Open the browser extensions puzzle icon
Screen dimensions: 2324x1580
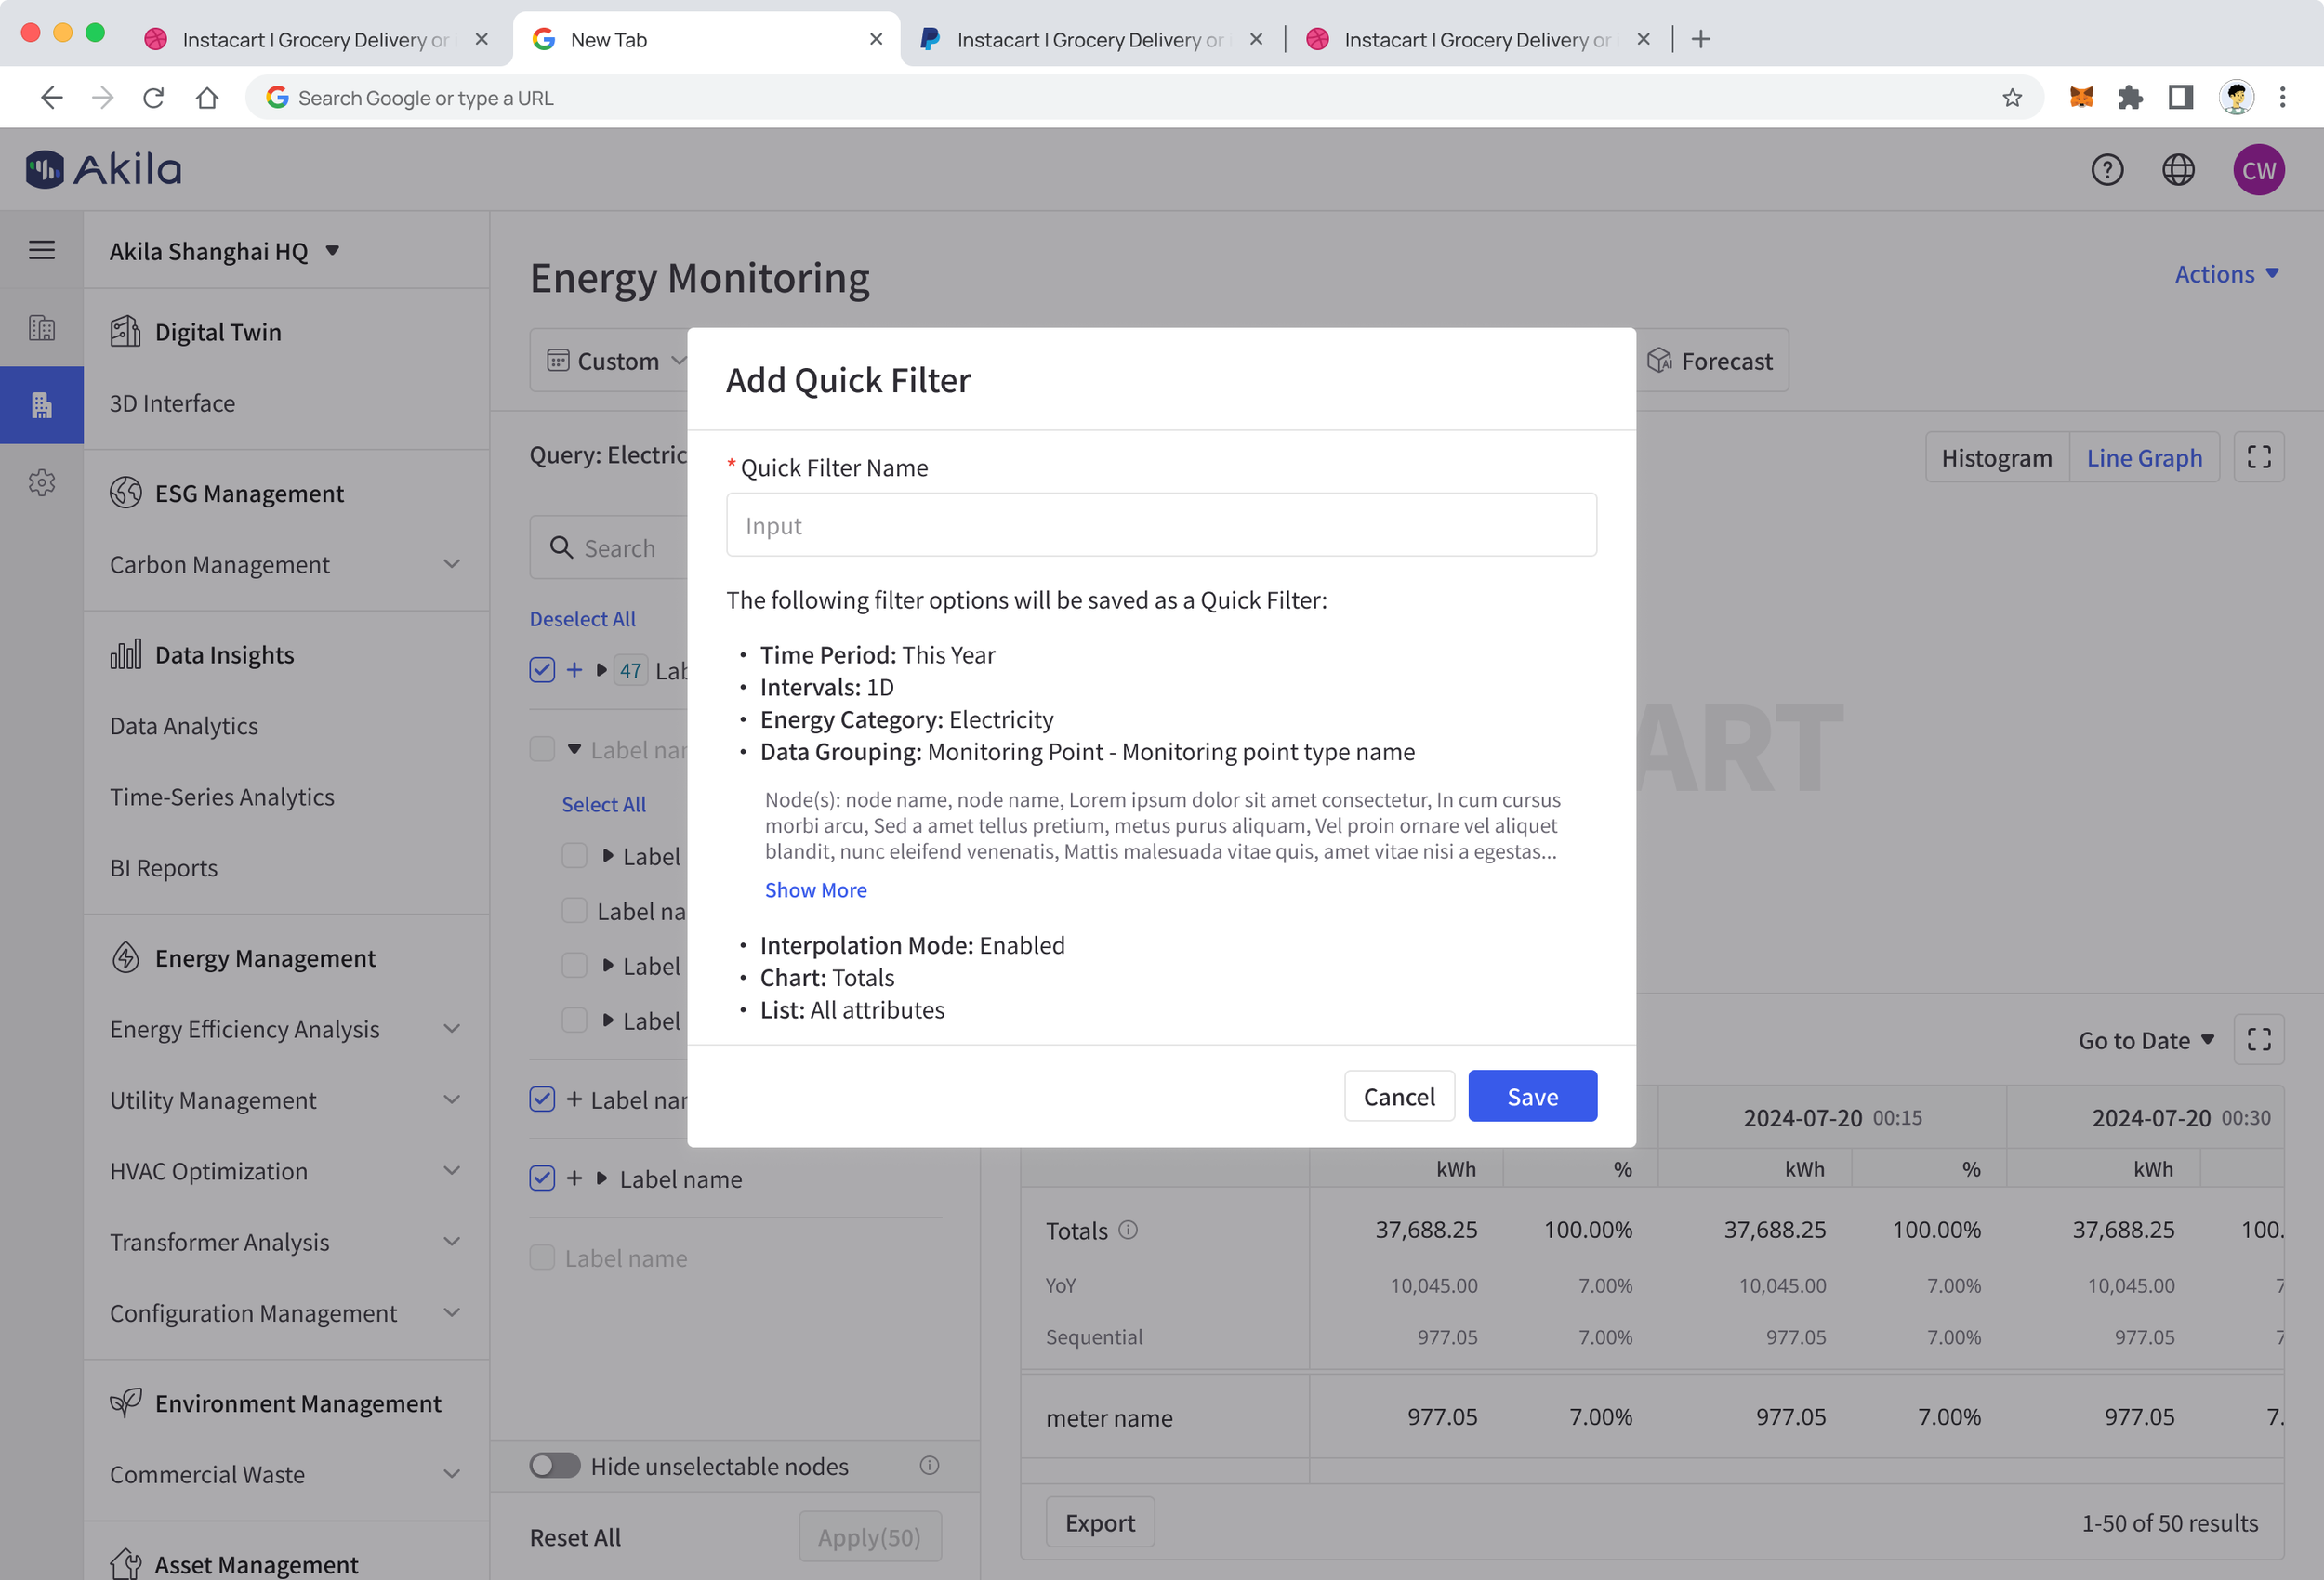pos(2130,98)
